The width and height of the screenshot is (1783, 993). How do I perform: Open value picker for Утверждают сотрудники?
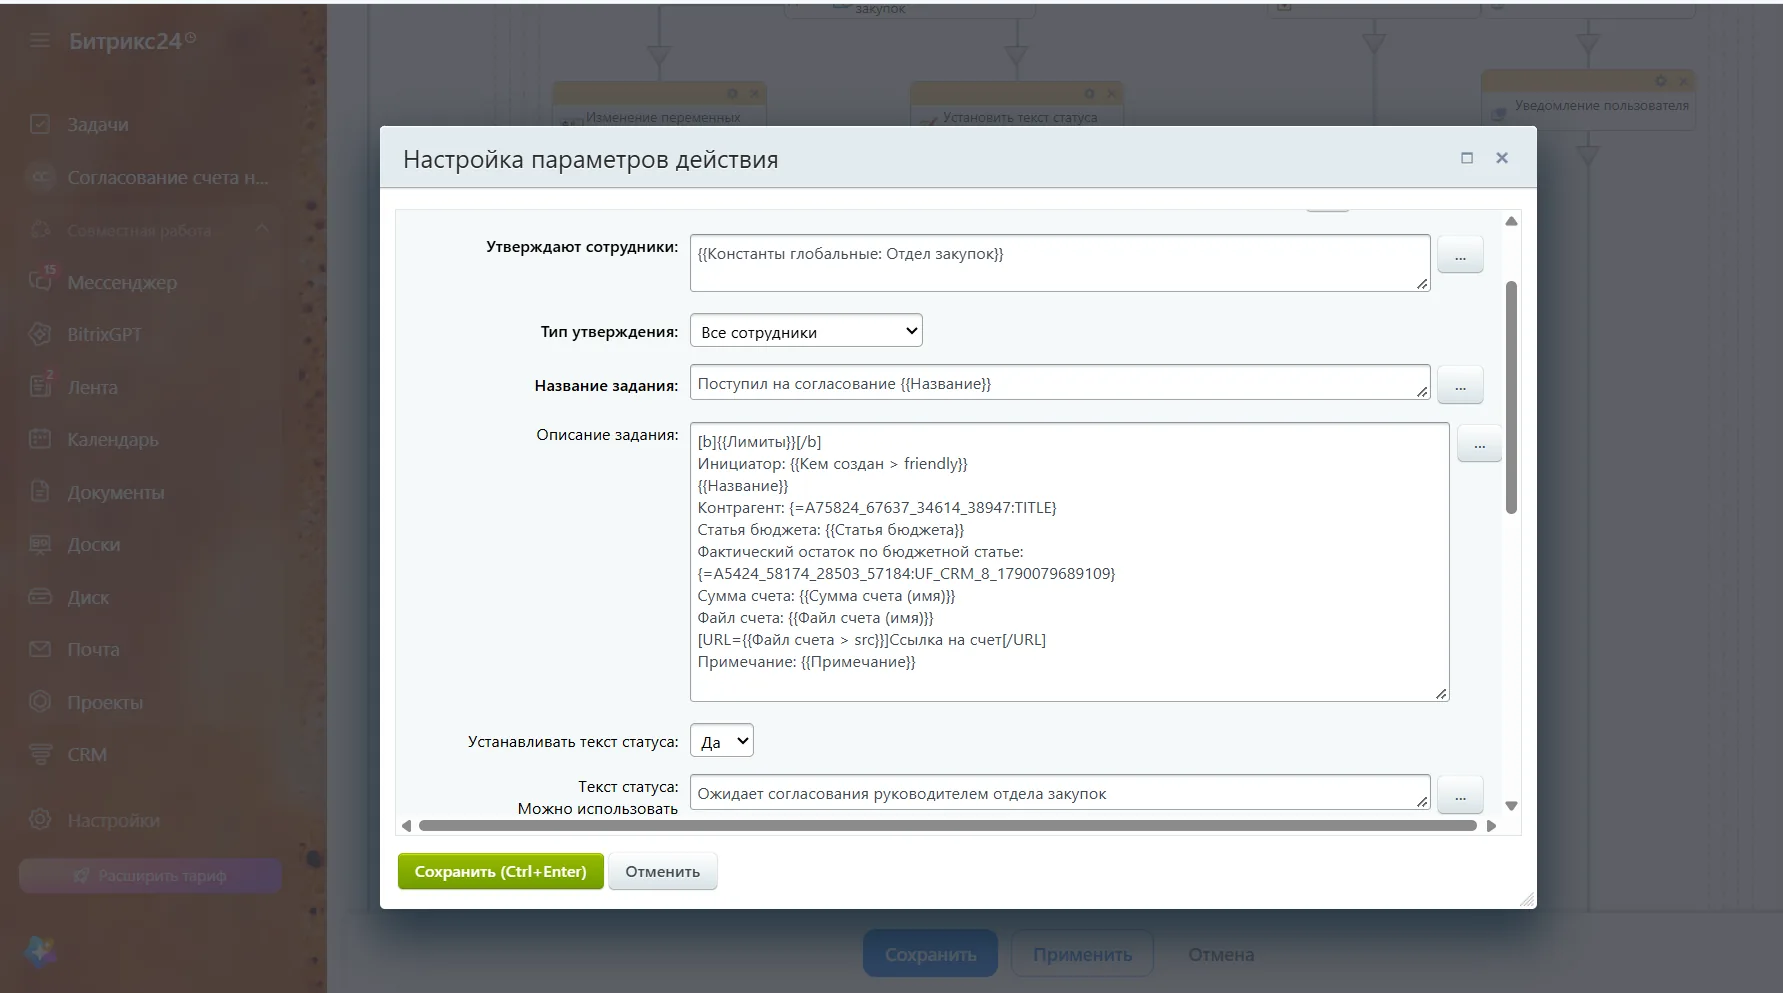tap(1460, 255)
